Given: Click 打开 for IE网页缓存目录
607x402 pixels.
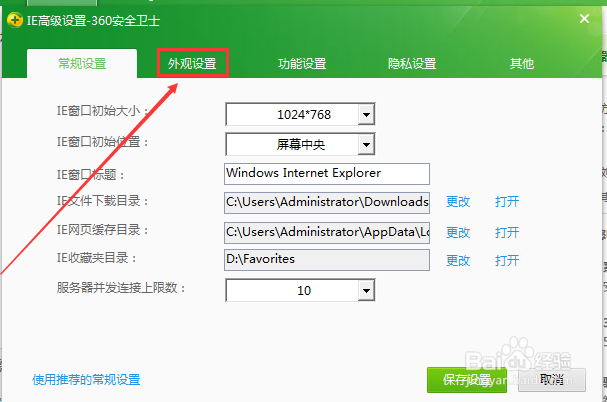Looking at the screenshot, I should pyautogui.click(x=507, y=232).
